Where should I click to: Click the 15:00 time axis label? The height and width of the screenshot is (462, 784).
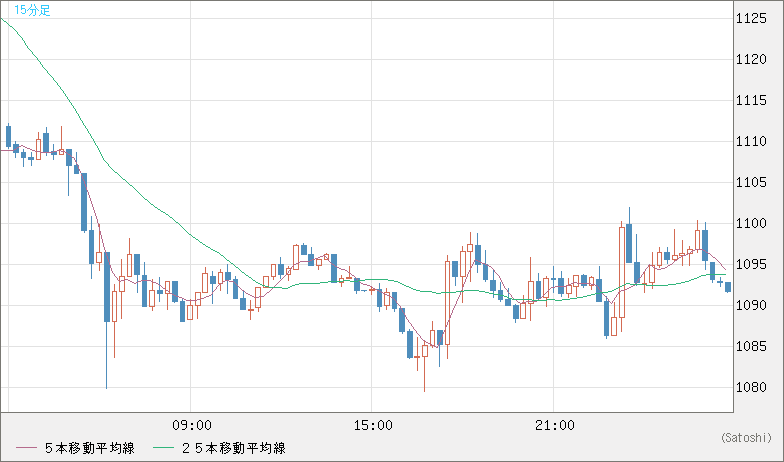point(373,426)
